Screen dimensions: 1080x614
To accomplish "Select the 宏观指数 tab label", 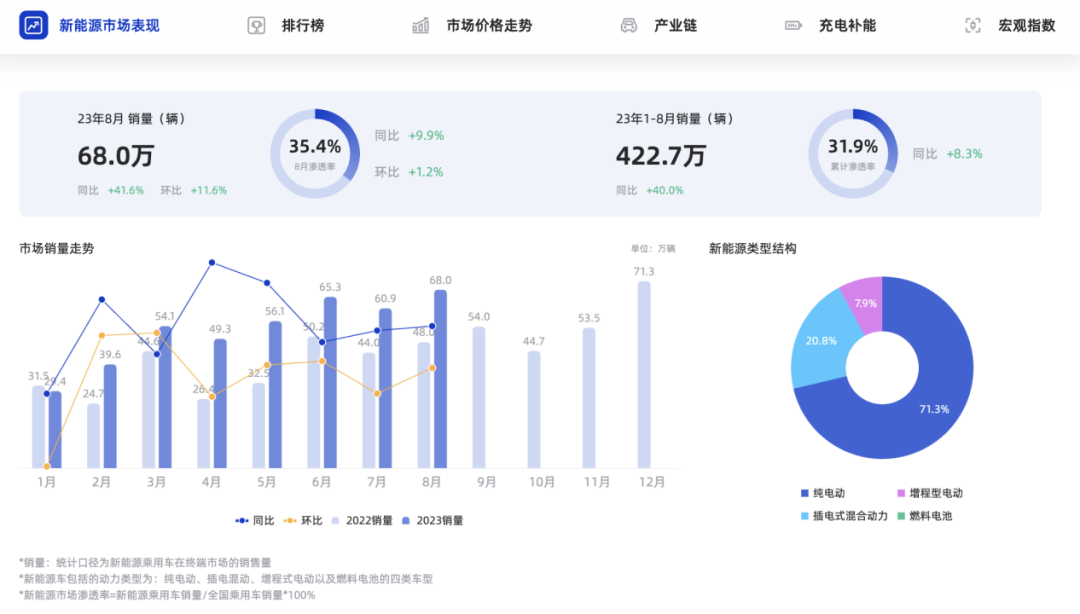I will tap(1026, 25).
